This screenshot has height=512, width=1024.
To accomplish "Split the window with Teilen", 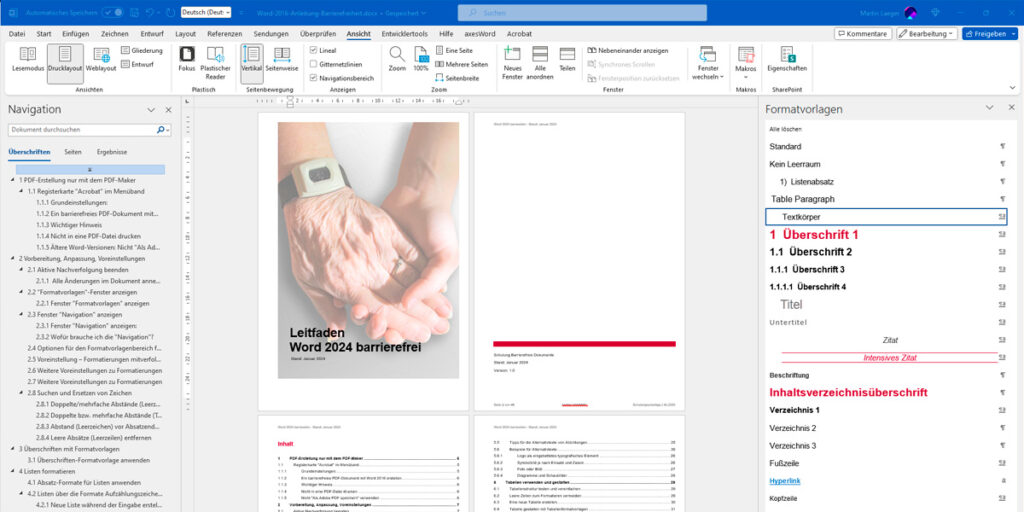I will [x=568, y=60].
